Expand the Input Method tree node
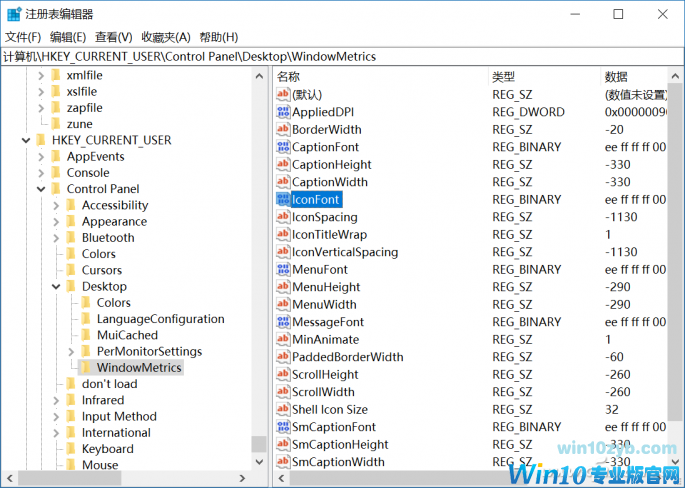Image resolution: width=685 pixels, height=488 pixels. pos(56,416)
